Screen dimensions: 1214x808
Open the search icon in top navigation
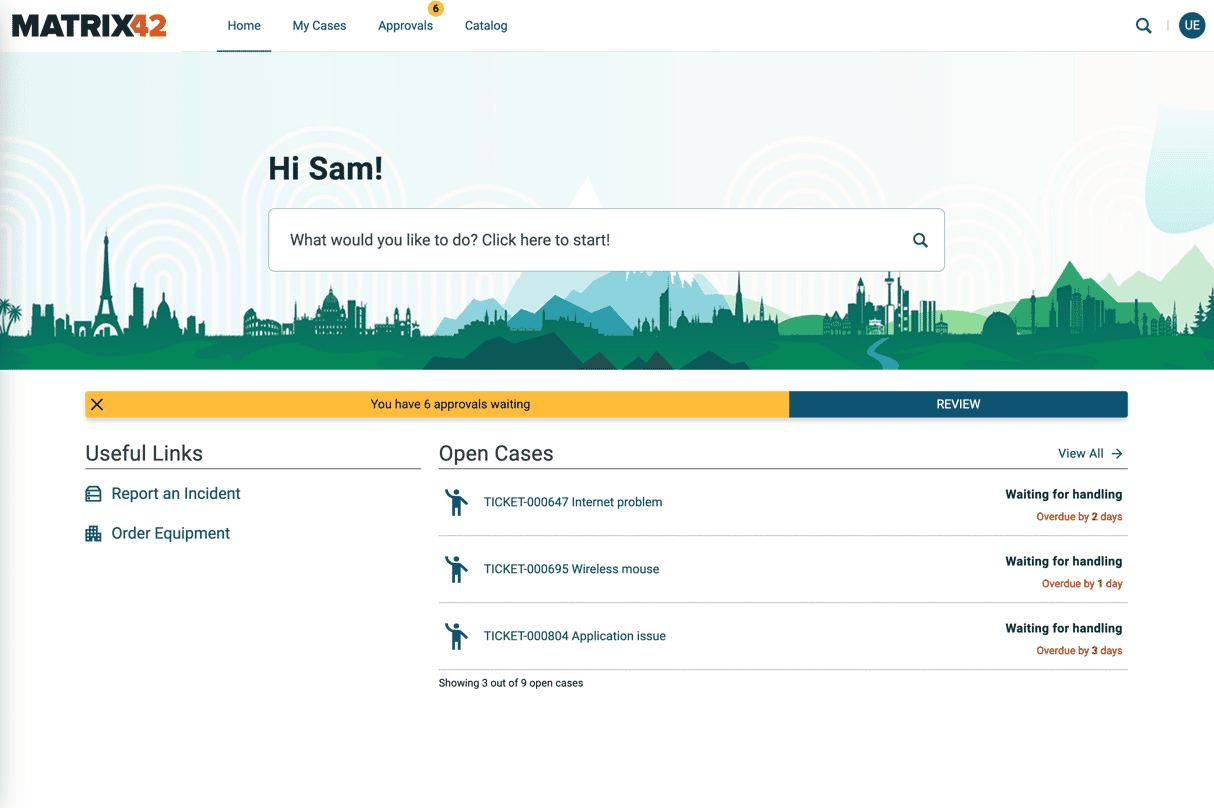[x=1143, y=26]
